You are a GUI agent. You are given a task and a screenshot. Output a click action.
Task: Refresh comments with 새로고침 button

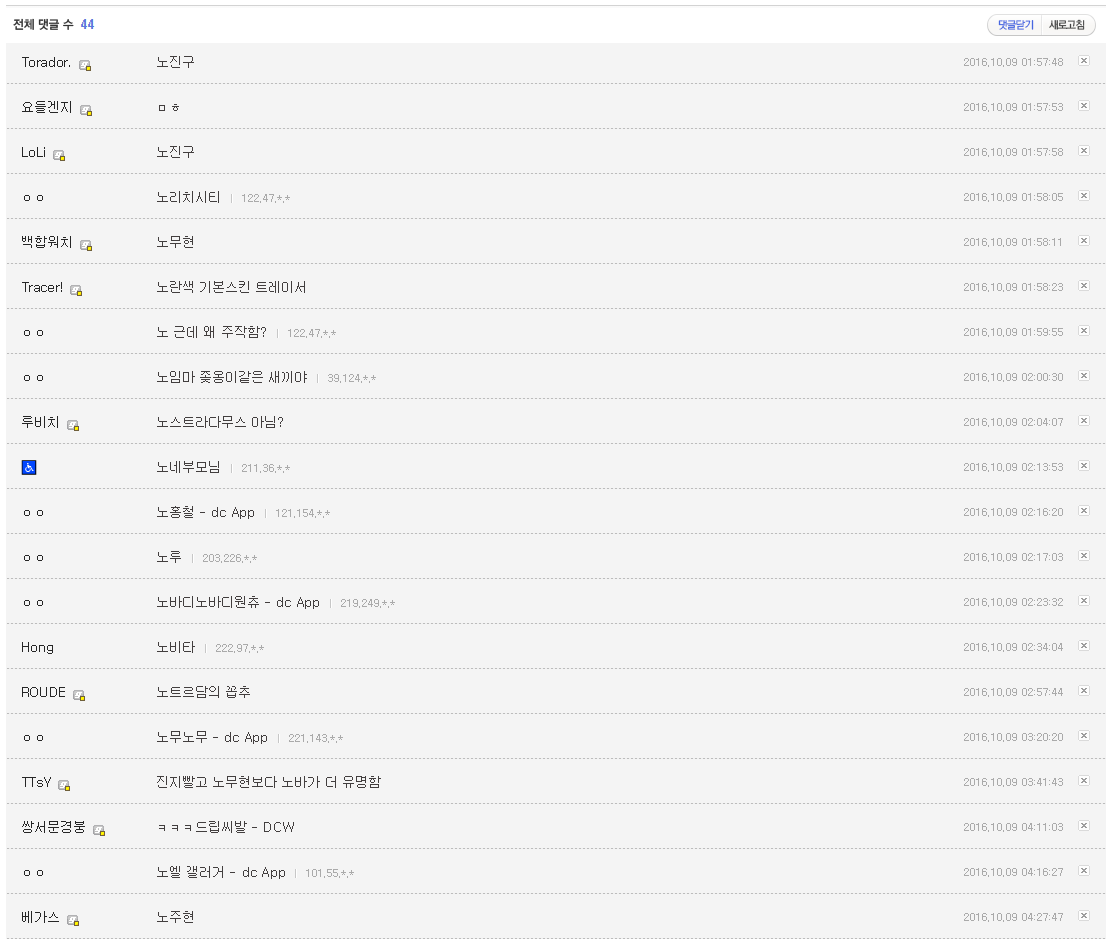coord(1067,25)
